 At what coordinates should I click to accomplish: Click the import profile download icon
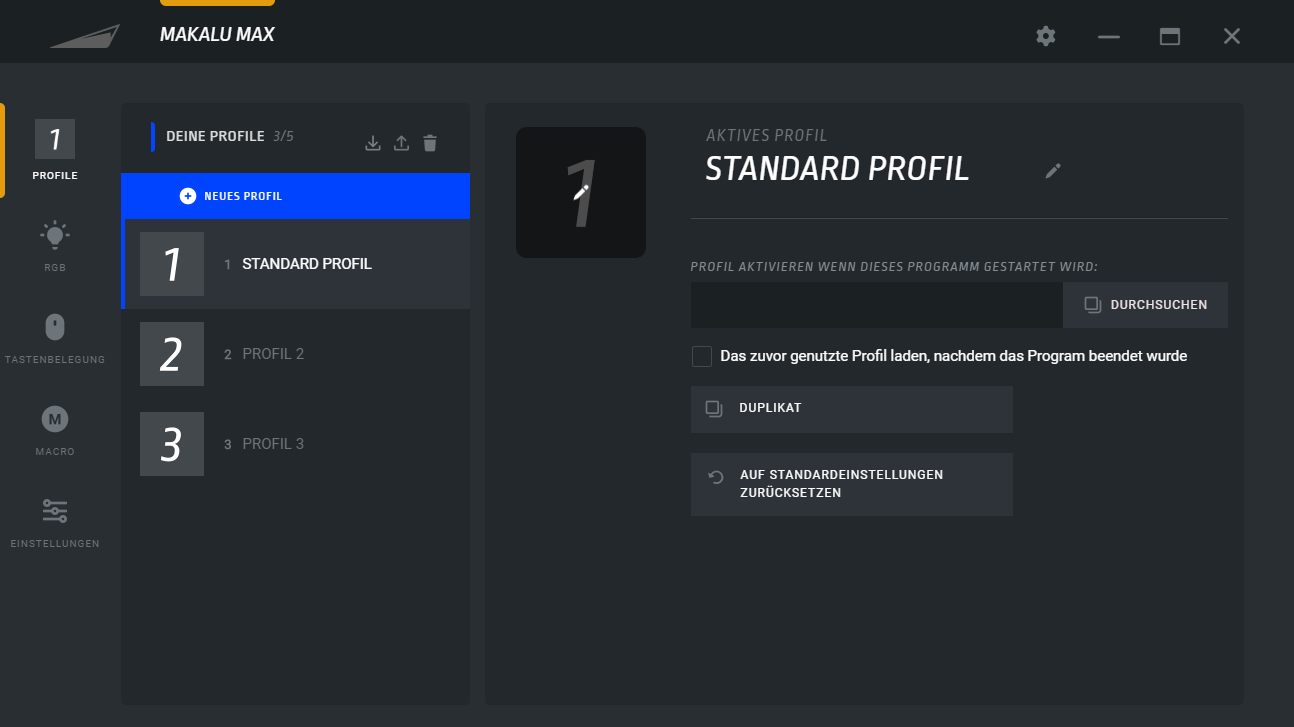(373, 143)
